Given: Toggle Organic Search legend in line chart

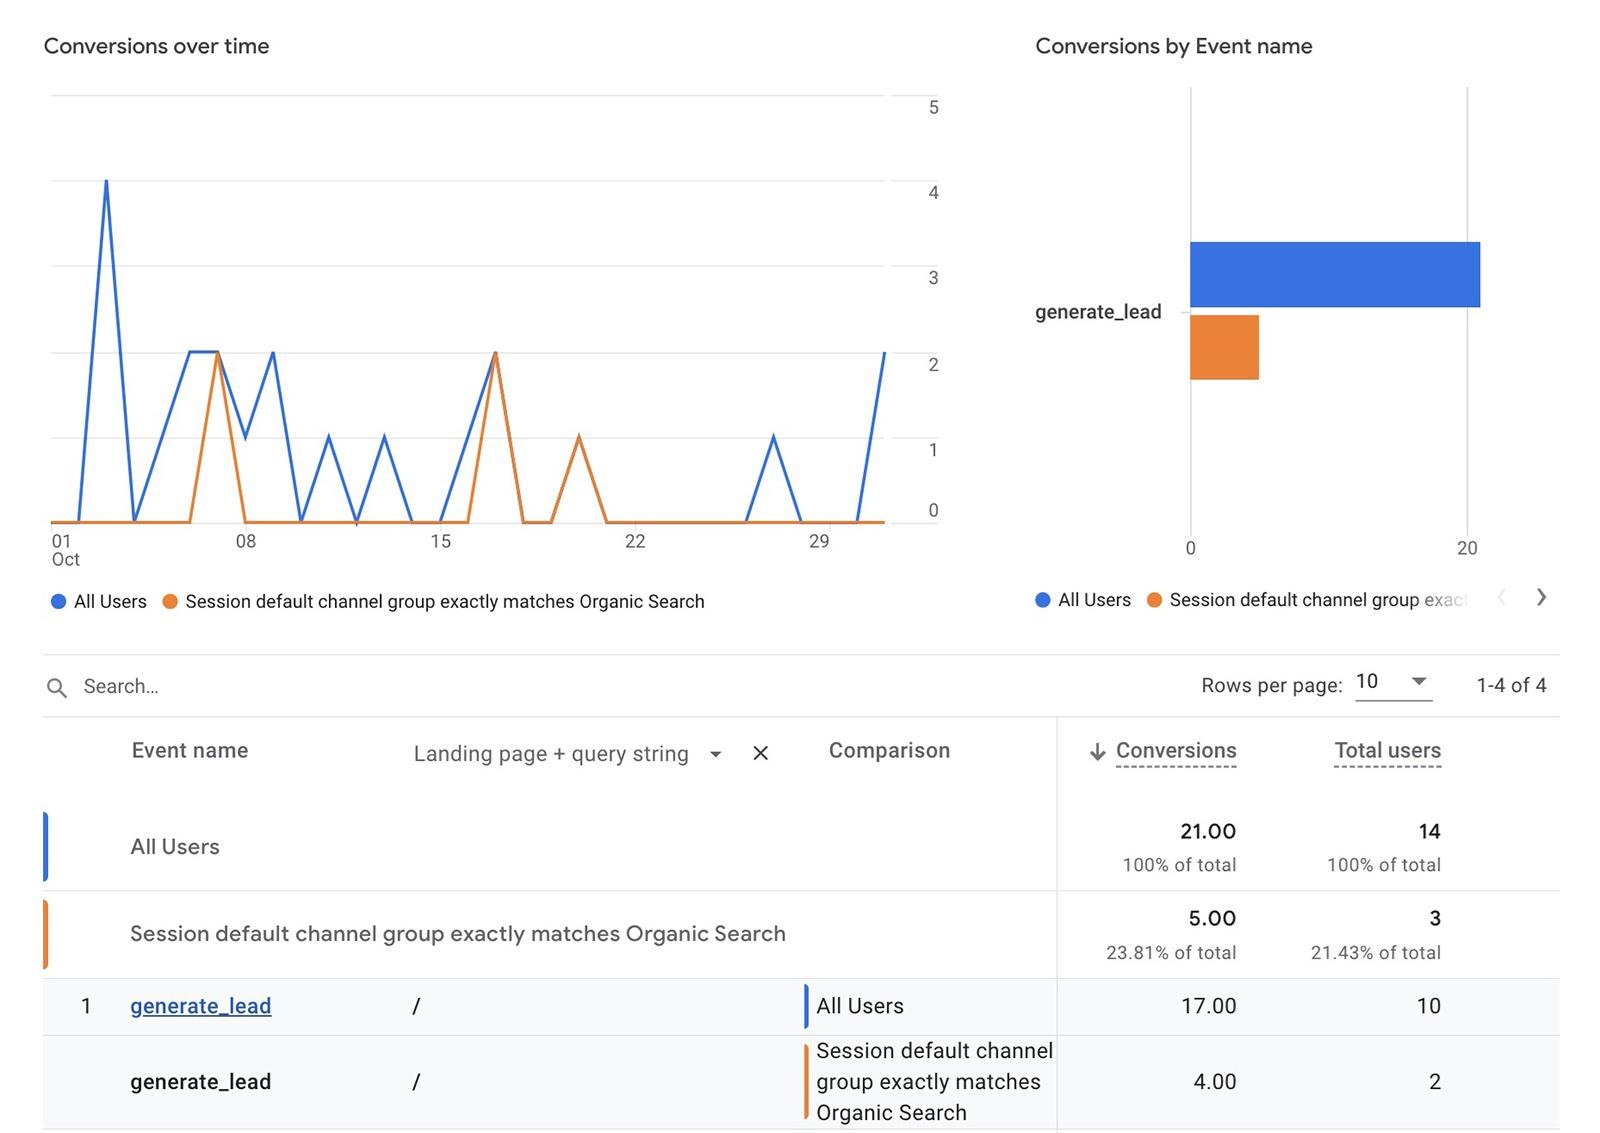Looking at the screenshot, I should coord(434,602).
